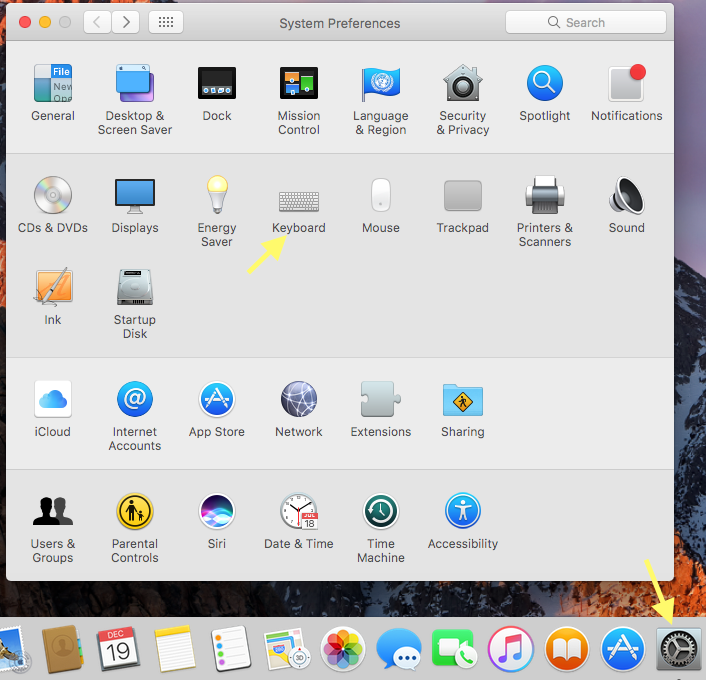The width and height of the screenshot is (706, 680).
Task: Launch FaceTime from the Dock
Action: 454,649
